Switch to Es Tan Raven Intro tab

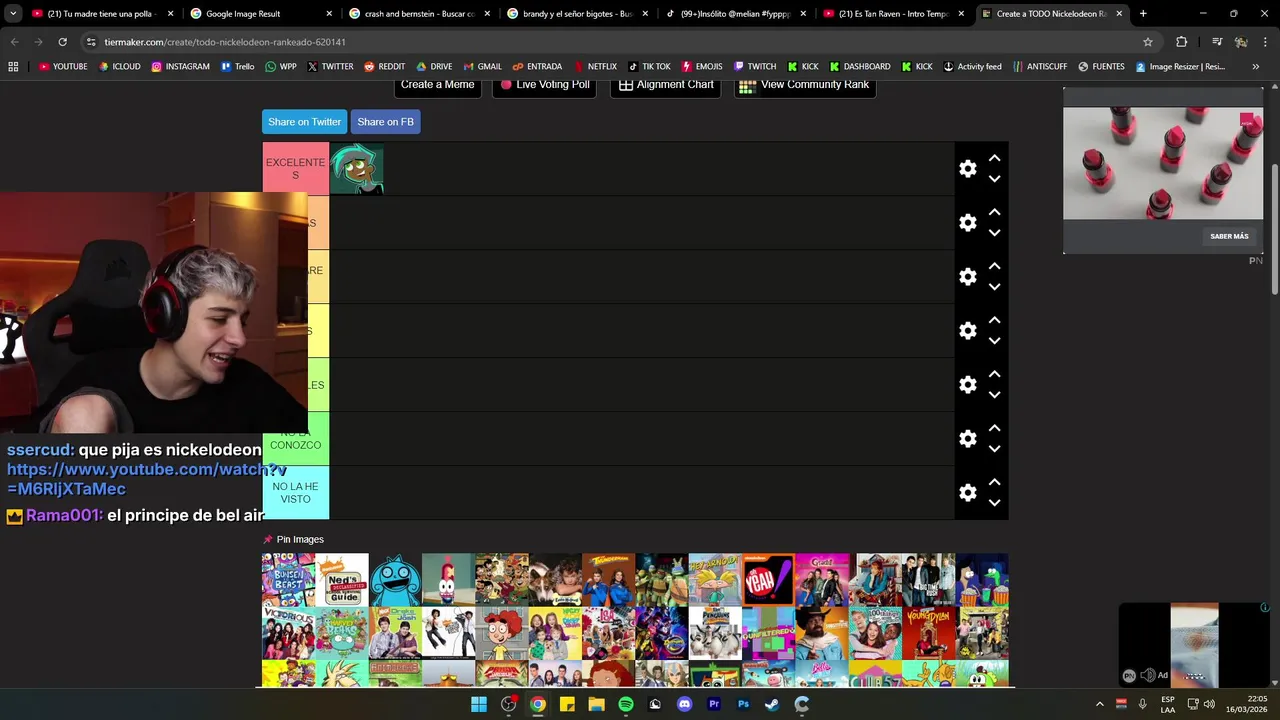[x=893, y=14]
